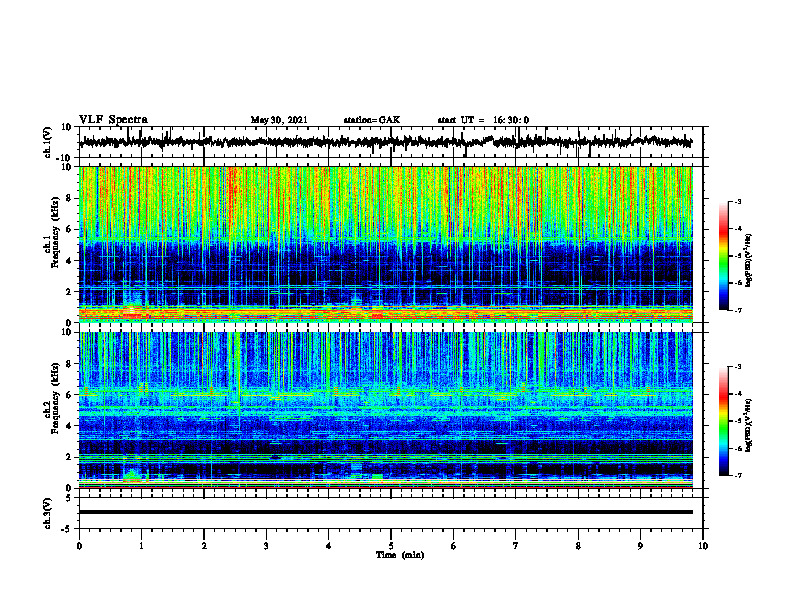The width and height of the screenshot is (792, 612).
Task: Click the "ch.1(V)" axis label
Action: 48,142
